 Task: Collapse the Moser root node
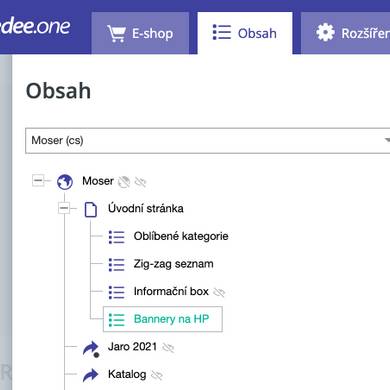click(38, 180)
